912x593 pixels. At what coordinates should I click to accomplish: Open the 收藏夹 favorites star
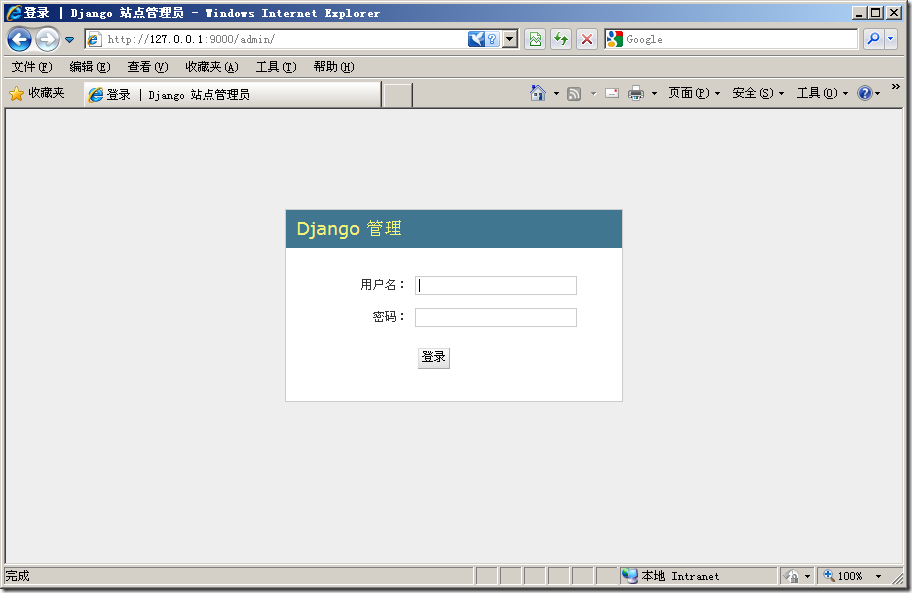coord(34,92)
